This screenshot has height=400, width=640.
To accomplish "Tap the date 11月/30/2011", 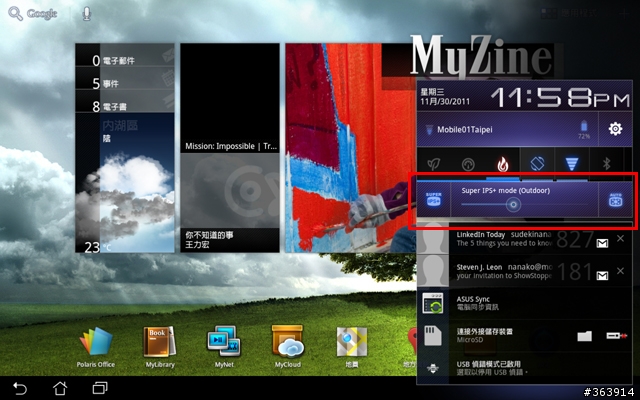I will (x=445, y=102).
